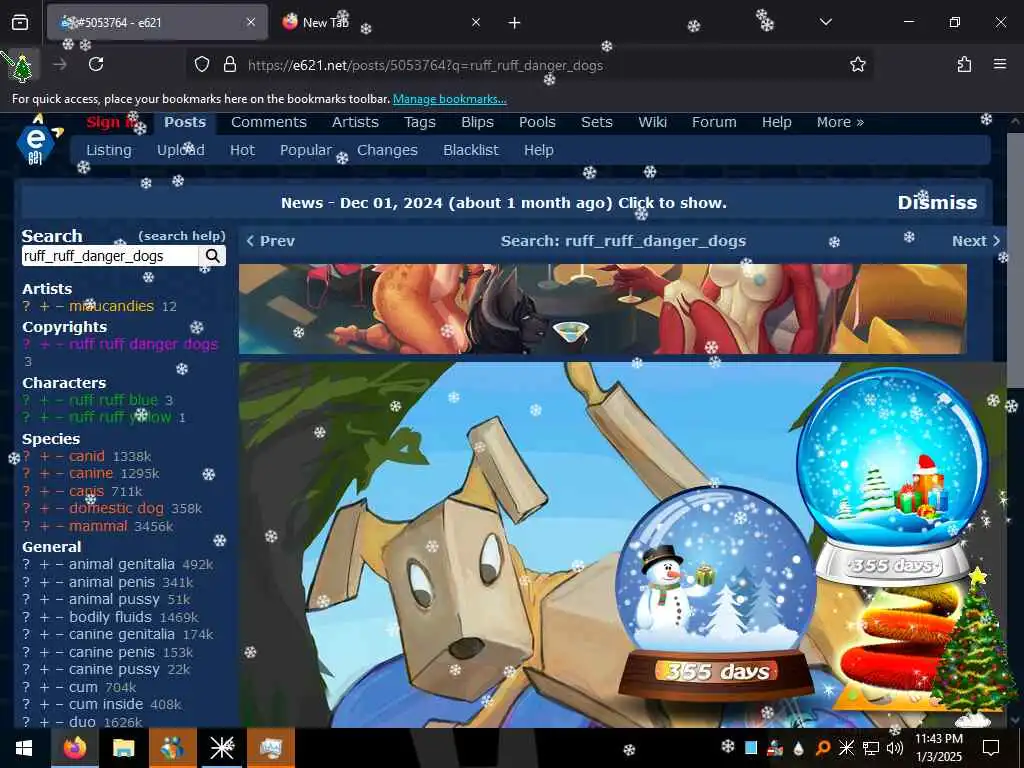
Task: Click the search magnifier button
Action: pyautogui.click(x=213, y=256)
